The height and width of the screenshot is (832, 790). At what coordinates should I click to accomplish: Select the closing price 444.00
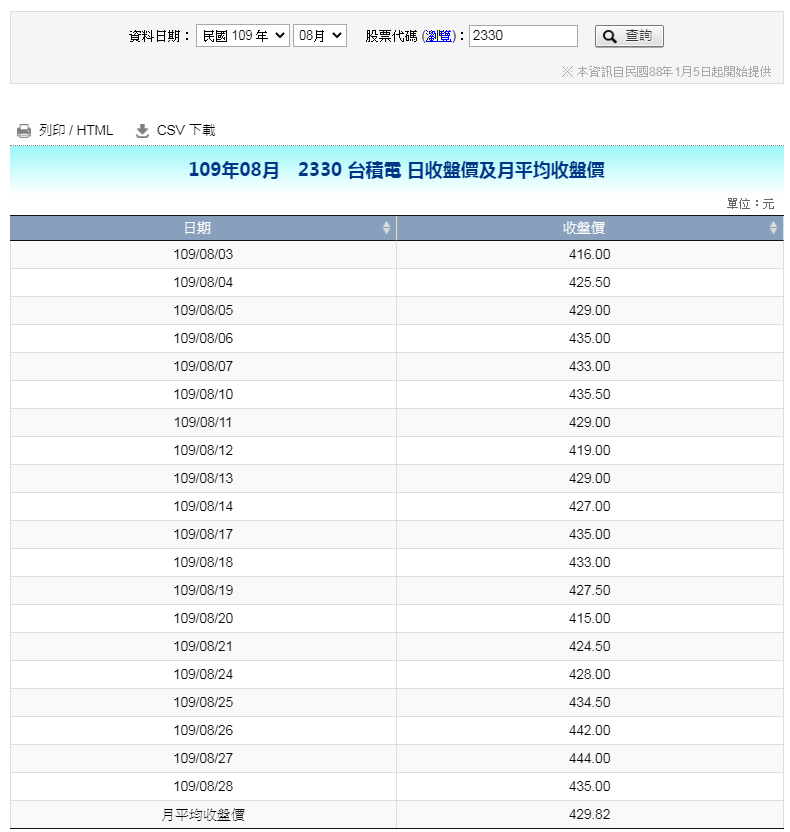589,759
